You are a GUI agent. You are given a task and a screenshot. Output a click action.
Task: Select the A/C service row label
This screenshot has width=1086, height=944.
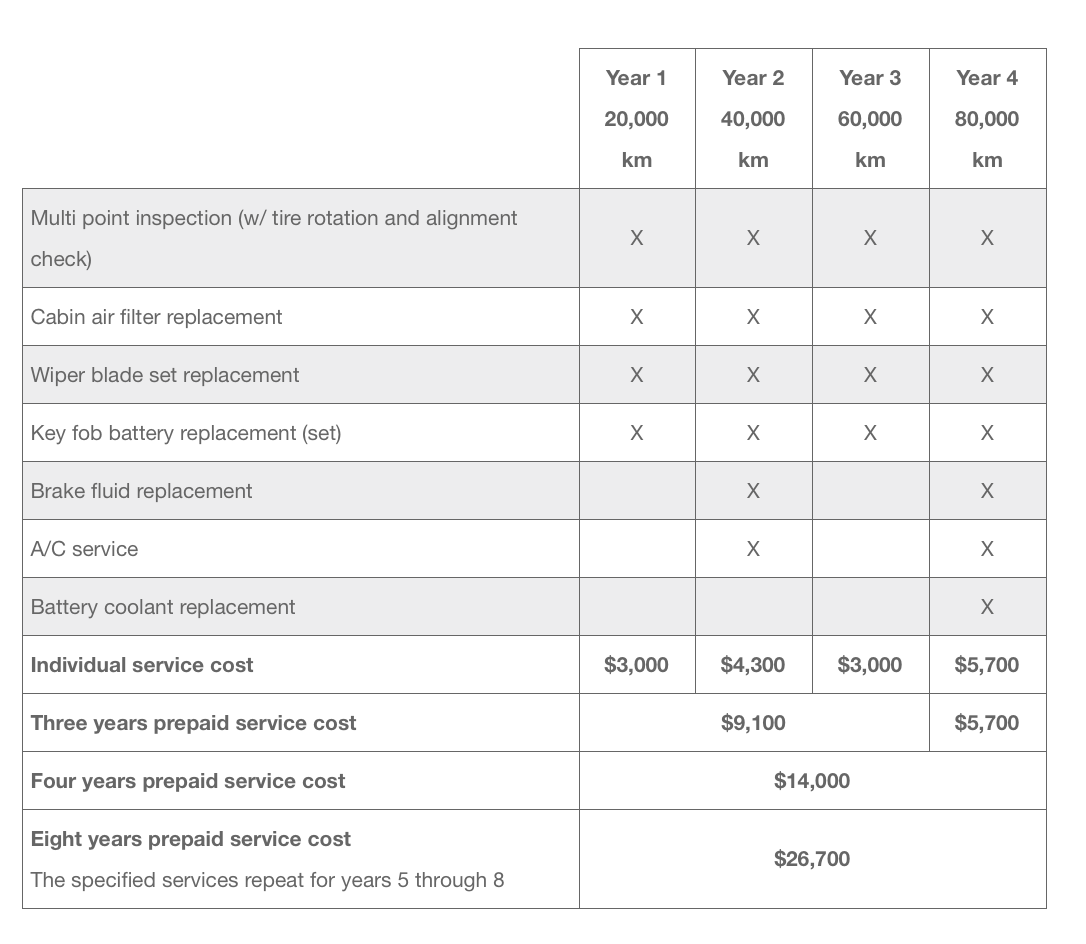coord(85,549)
